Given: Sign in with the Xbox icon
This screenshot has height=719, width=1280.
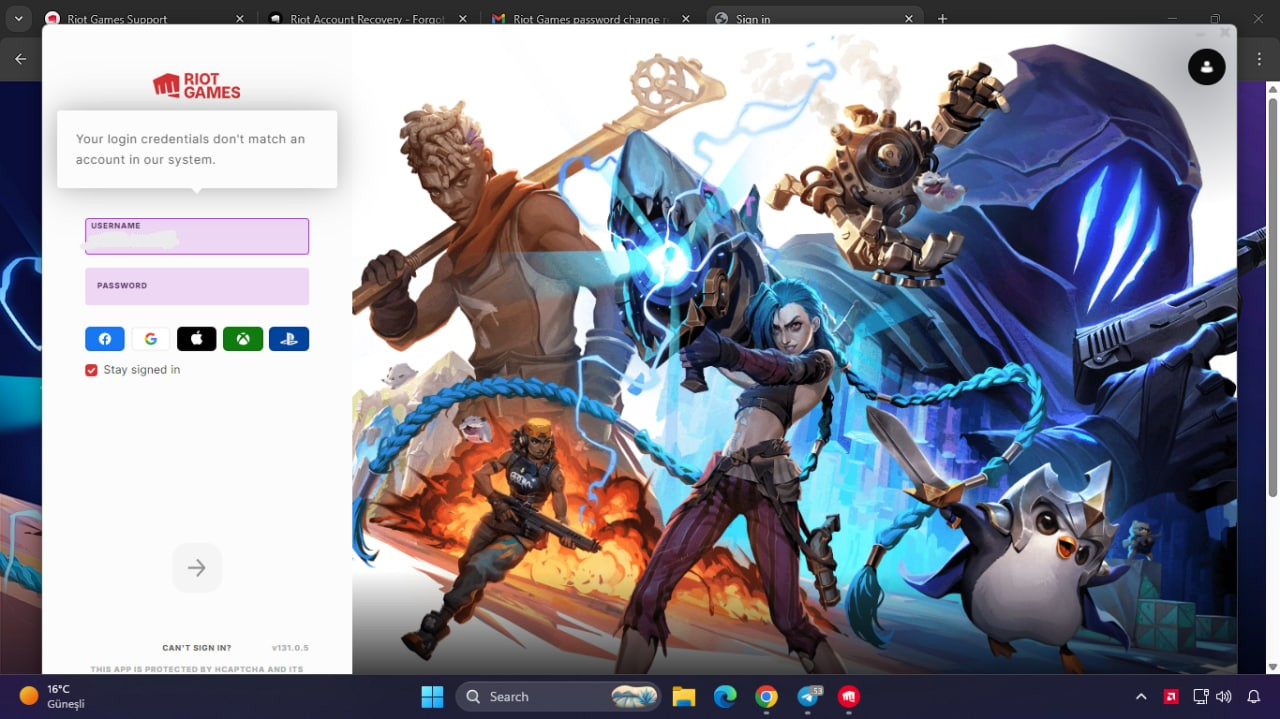Looking at the screenshot, I should click(x=243, y=339).
